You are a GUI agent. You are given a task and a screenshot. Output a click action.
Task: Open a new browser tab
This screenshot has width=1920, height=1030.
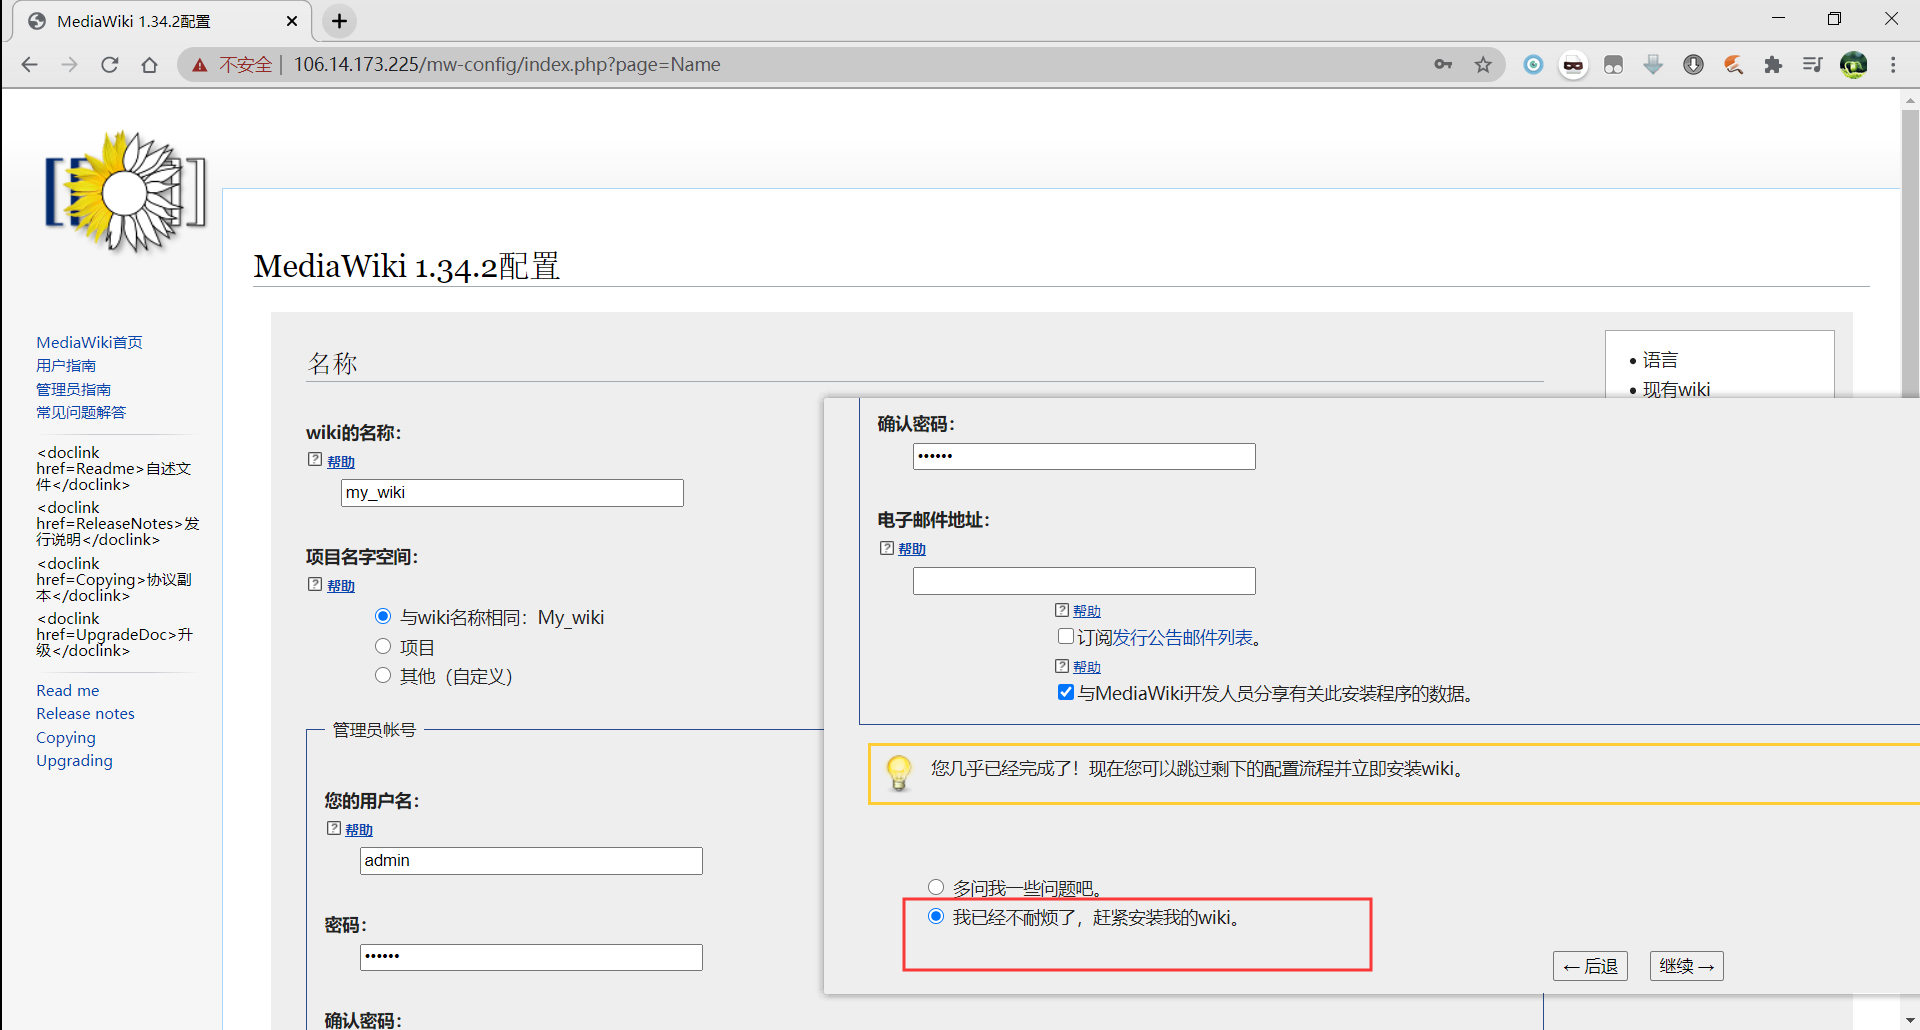click(x=340, y=21)
